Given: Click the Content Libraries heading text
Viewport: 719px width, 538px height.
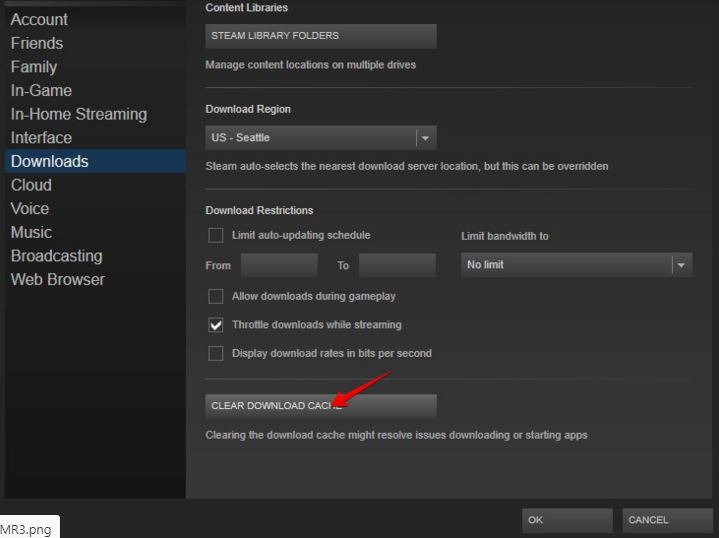Looking at the screenshot, I should [247, 8].
